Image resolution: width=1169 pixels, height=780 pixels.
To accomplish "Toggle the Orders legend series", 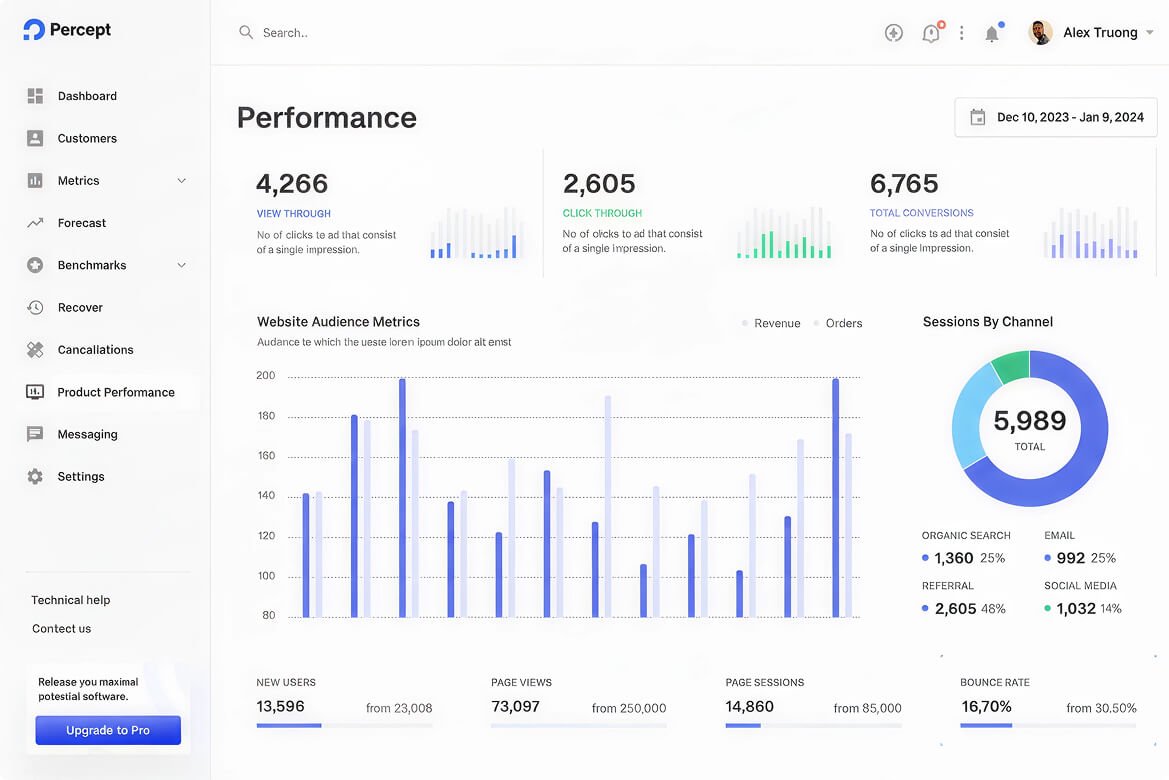I will coord(837,323).
